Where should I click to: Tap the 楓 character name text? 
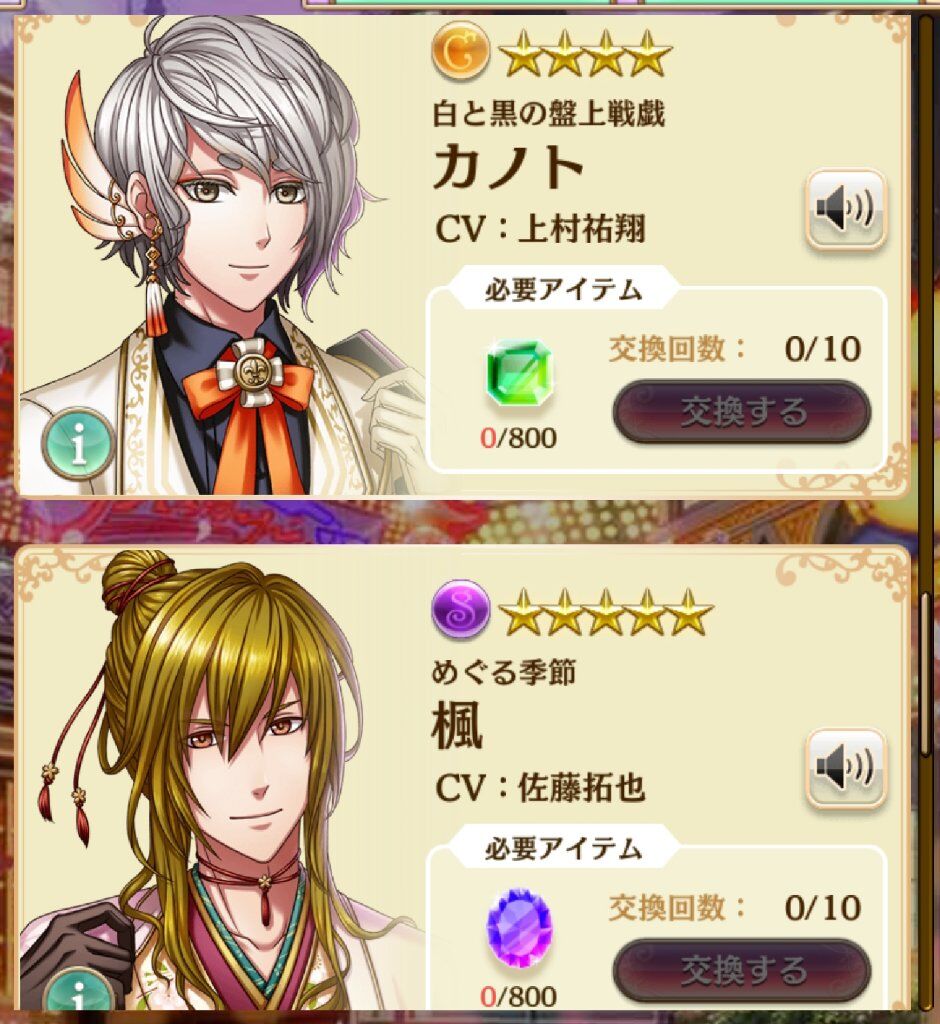point(457,724)
